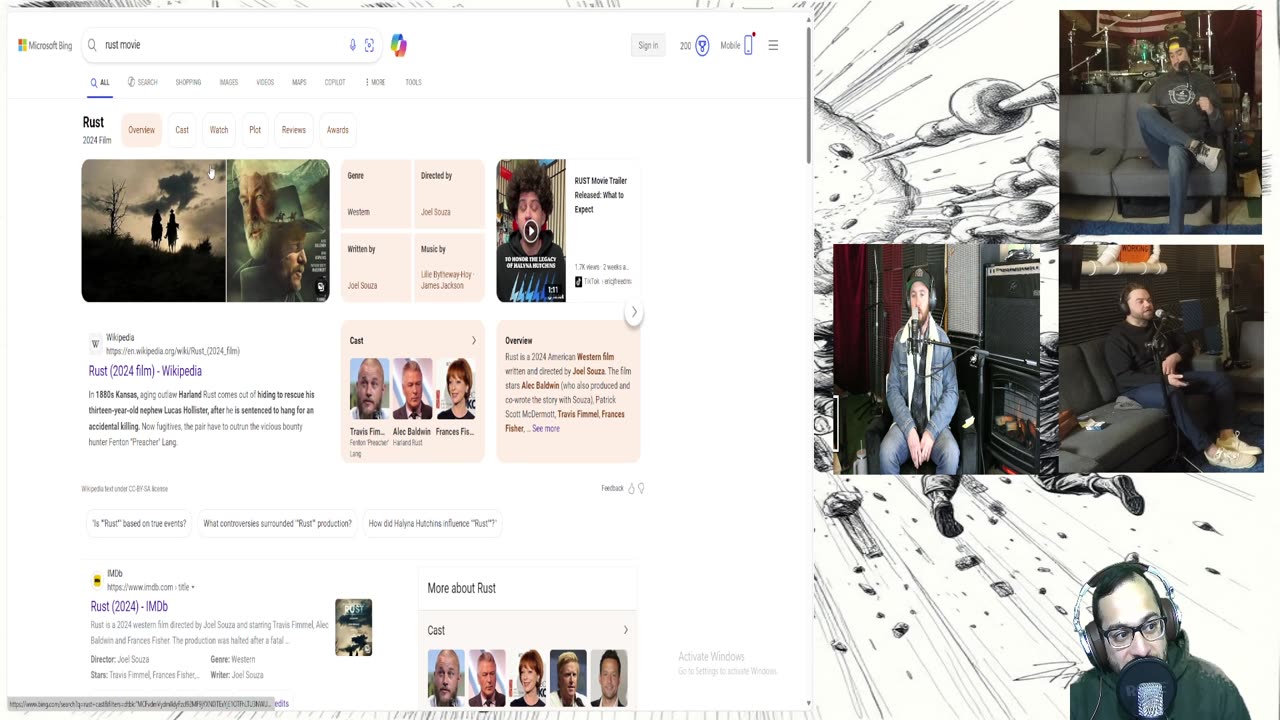The width and height of the screenshot is (1280, 720).
Task: Open Rust (2024) - IMDb link
Action: (129, 606)
